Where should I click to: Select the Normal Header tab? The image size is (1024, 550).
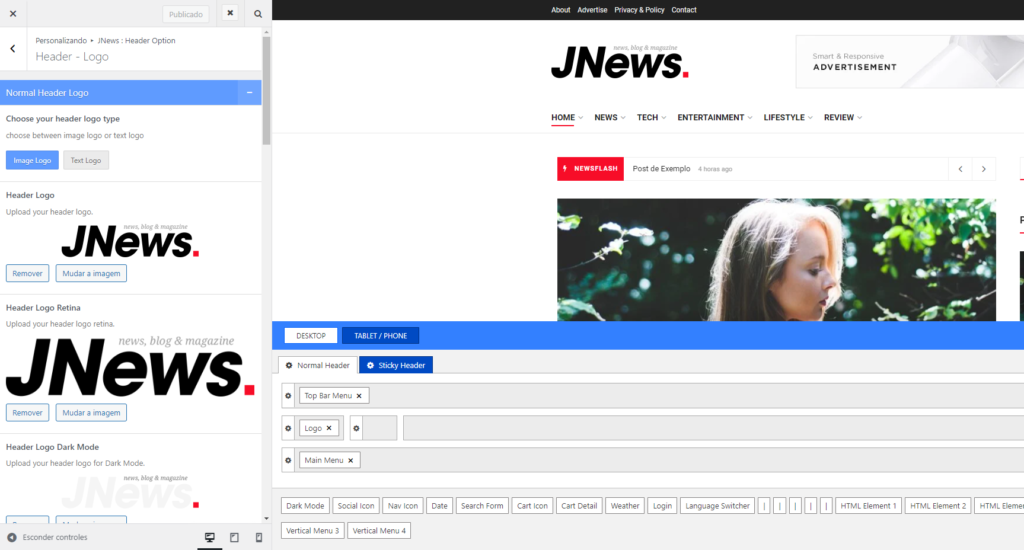tap(318, 365)
